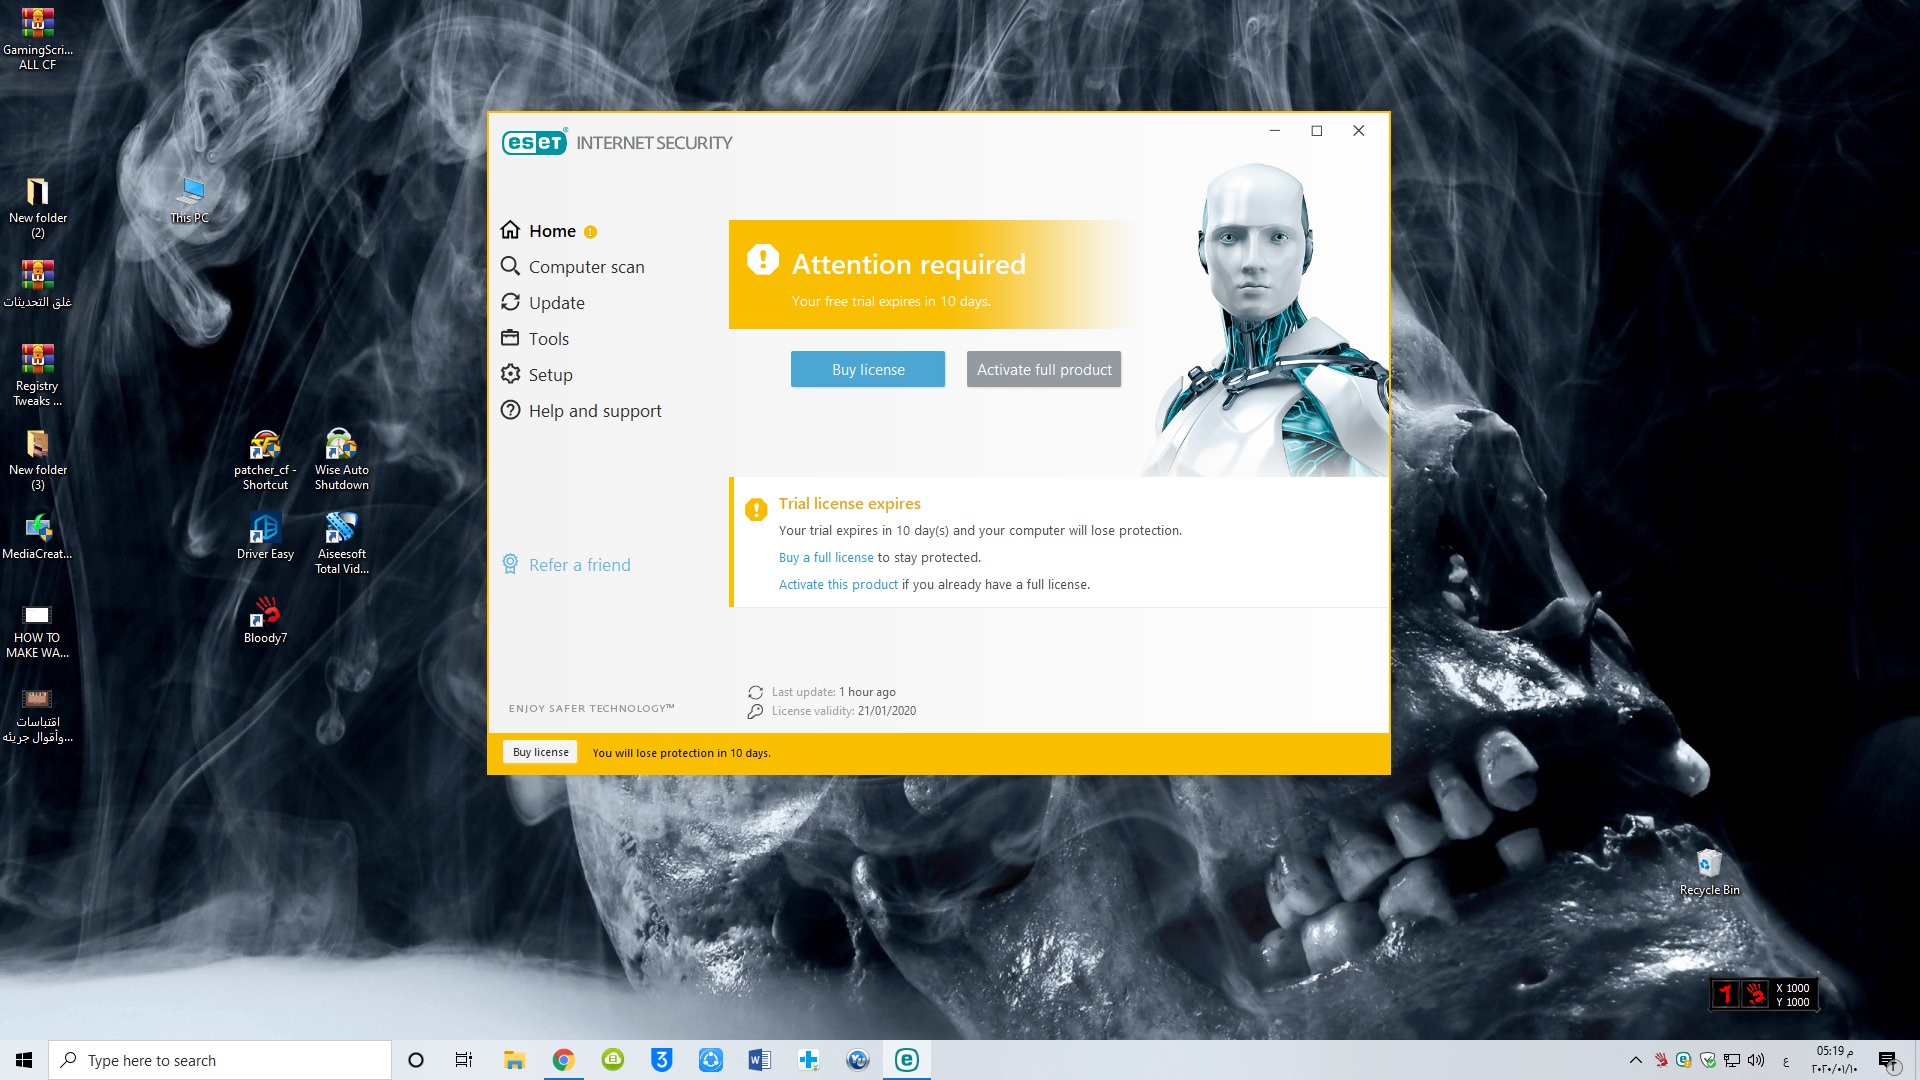Select Registry Tweaks archive on desktop
Viewport: 1920px width, 1080px height.
(37, 376)
